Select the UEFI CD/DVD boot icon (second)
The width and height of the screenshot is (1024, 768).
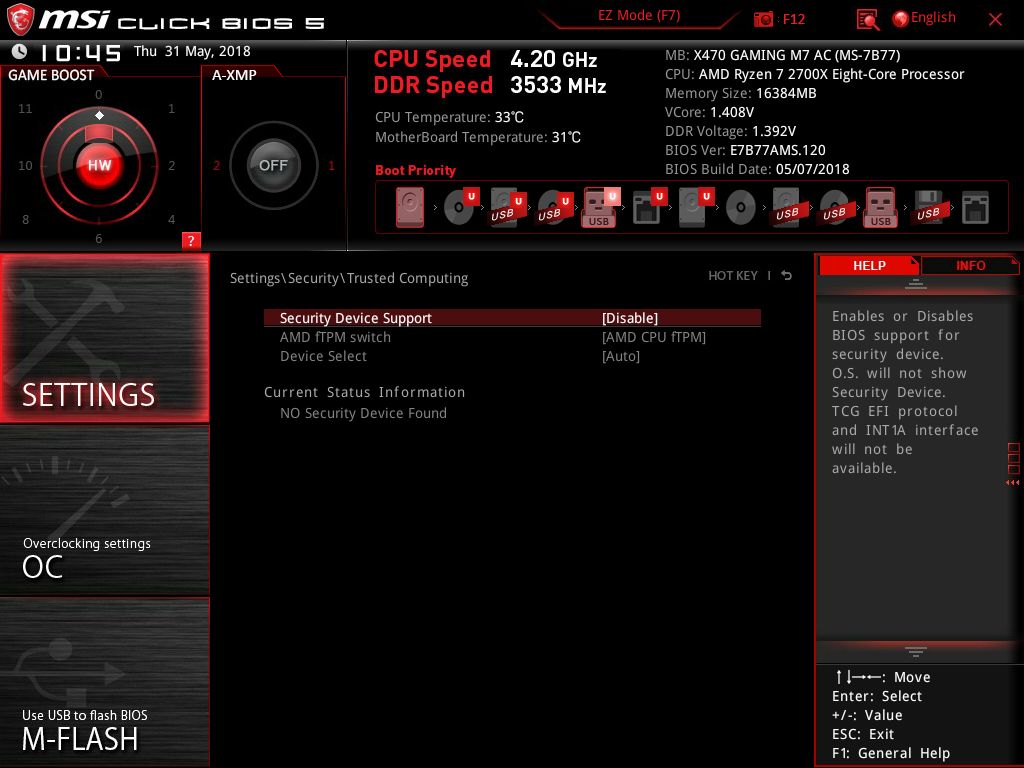tap(460, 207)
